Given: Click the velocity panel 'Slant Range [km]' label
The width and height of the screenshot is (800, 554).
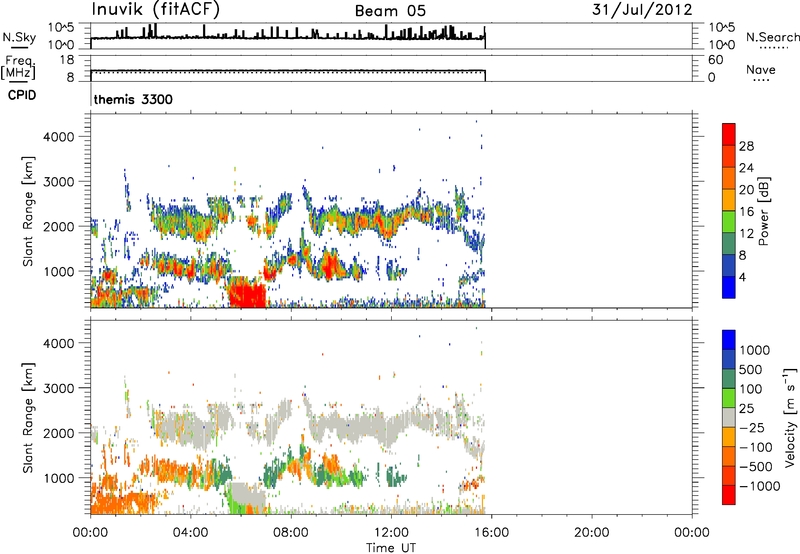Looking at the screenshot, I should point(28,417).
